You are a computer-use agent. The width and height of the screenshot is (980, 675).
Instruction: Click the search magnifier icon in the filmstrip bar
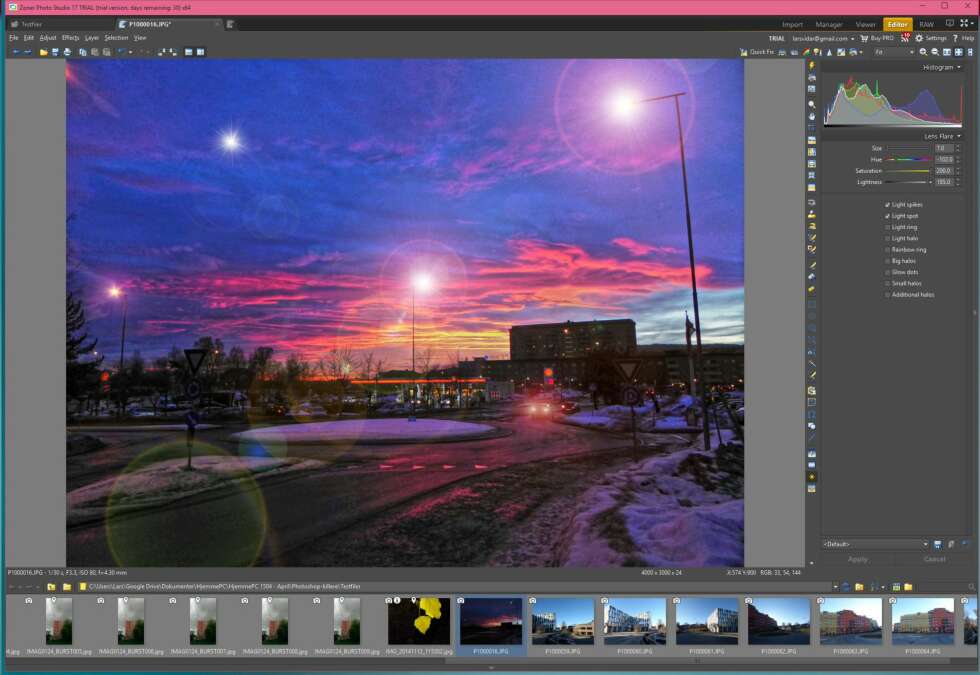click(971, 587)
